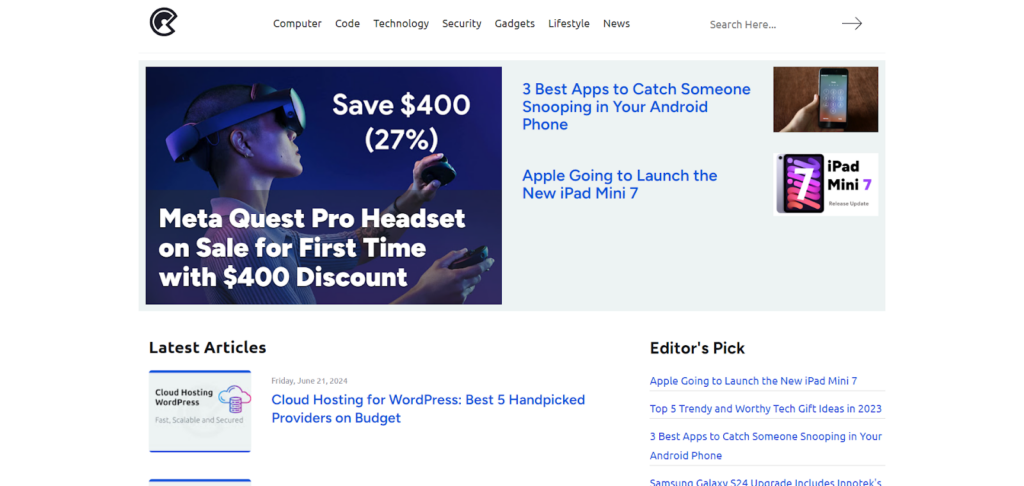Viewport: 1024px width, 486px height.
Task: Open the News menu item
Action: 616,24
